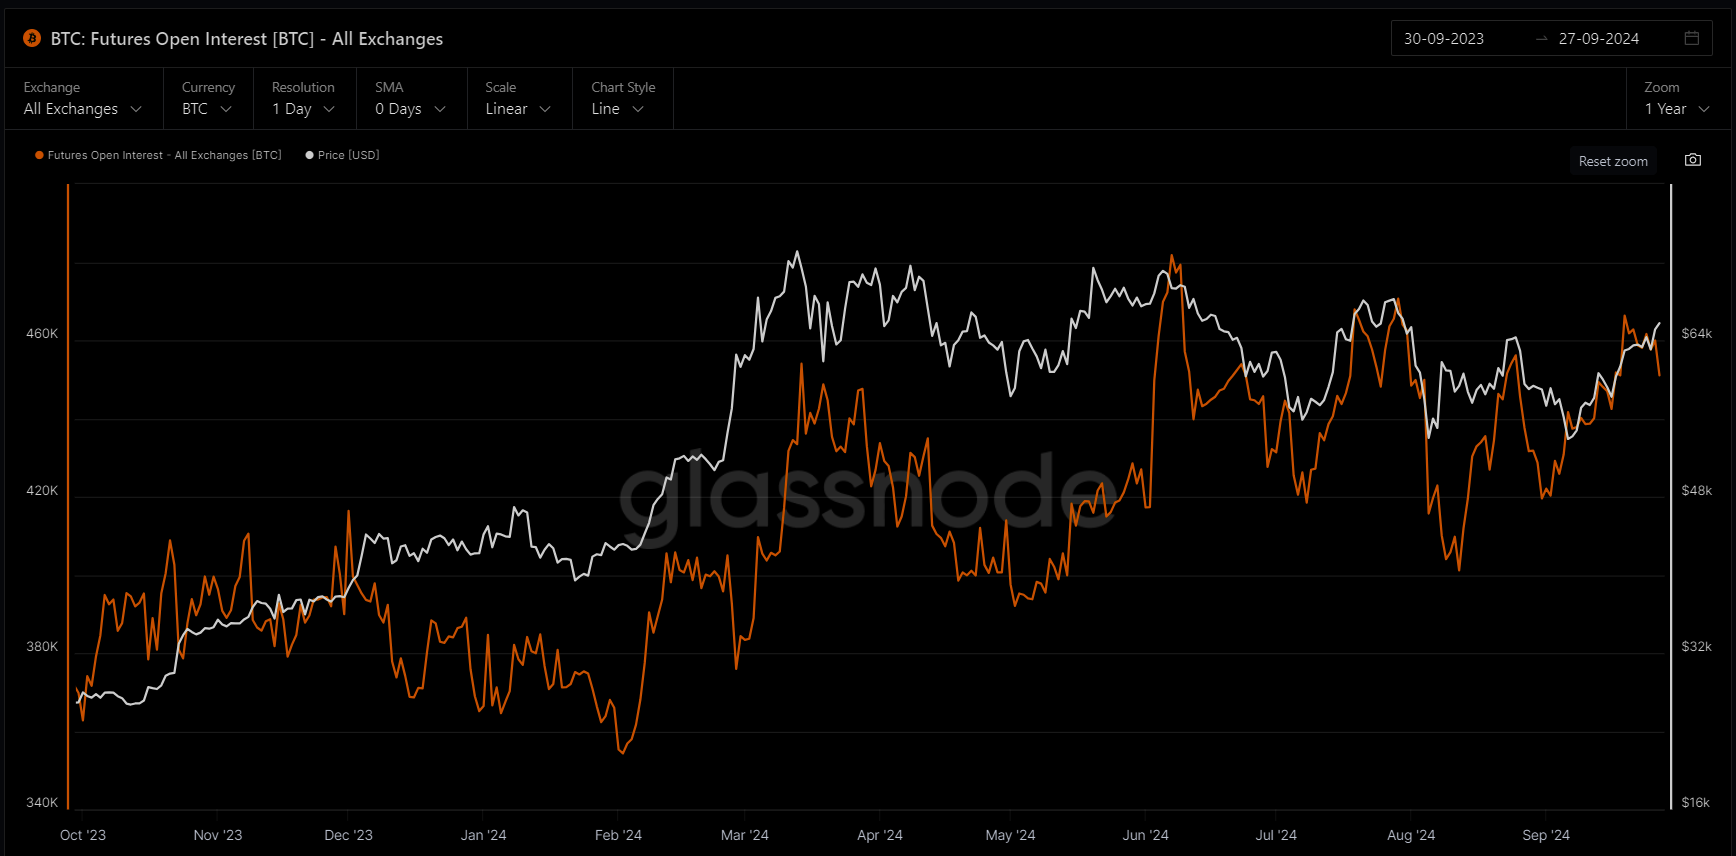Click the date range arrow separator
Viewport: 1736px width, 856px height.
click(x=1541, y=39)
